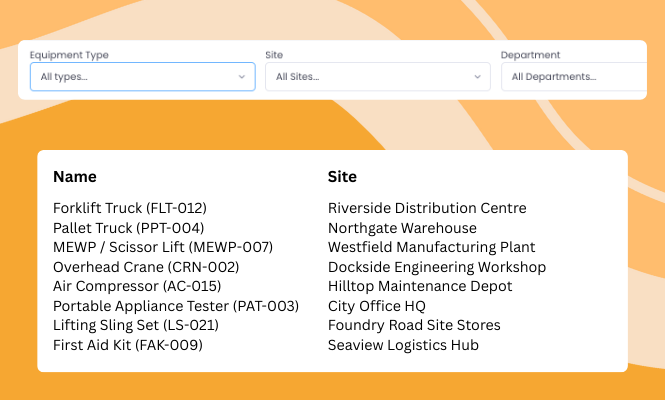The image size is (665, 400).
Task: Expand the Site filter dropdown
Action: (x=377, y=77)
